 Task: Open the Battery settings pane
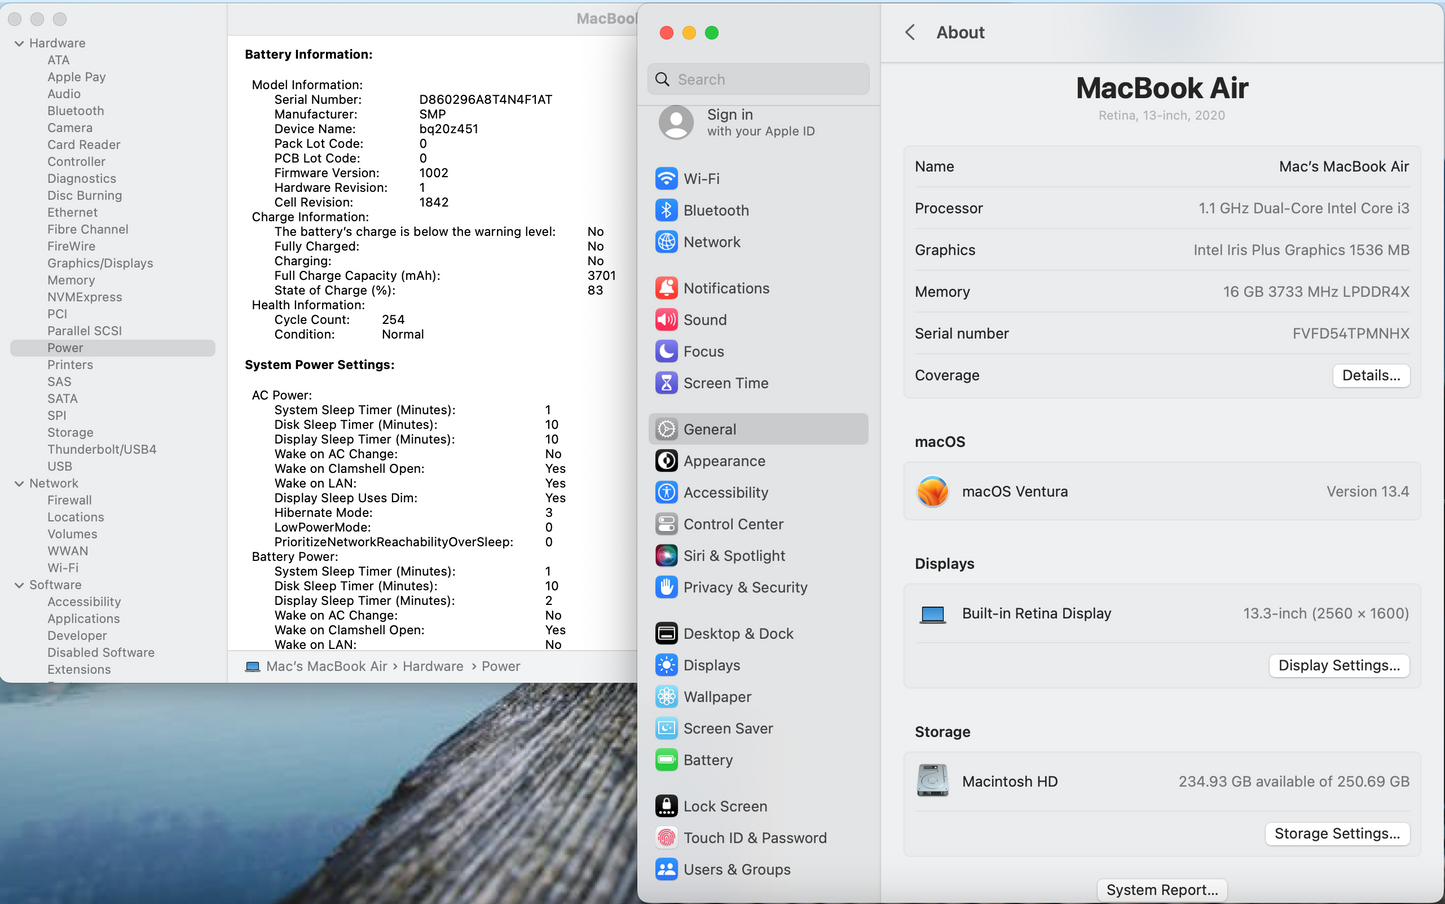coord(708,760)
